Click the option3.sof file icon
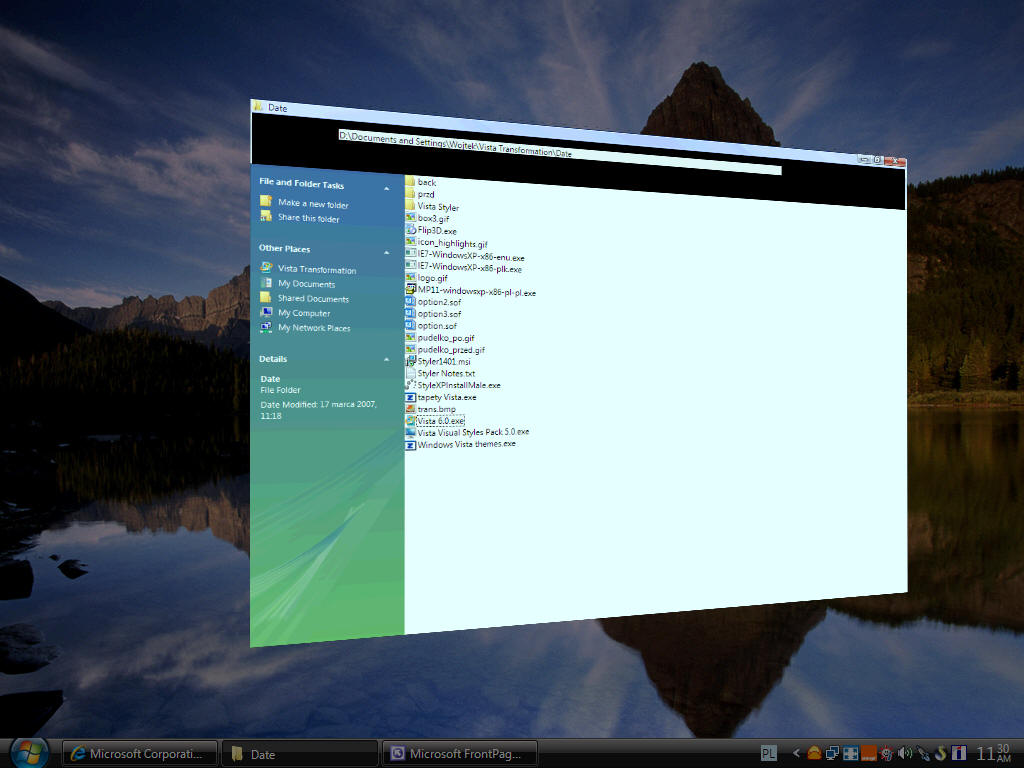The height and width of the screenshot is (768, 1024). click(x=410, y=313)
